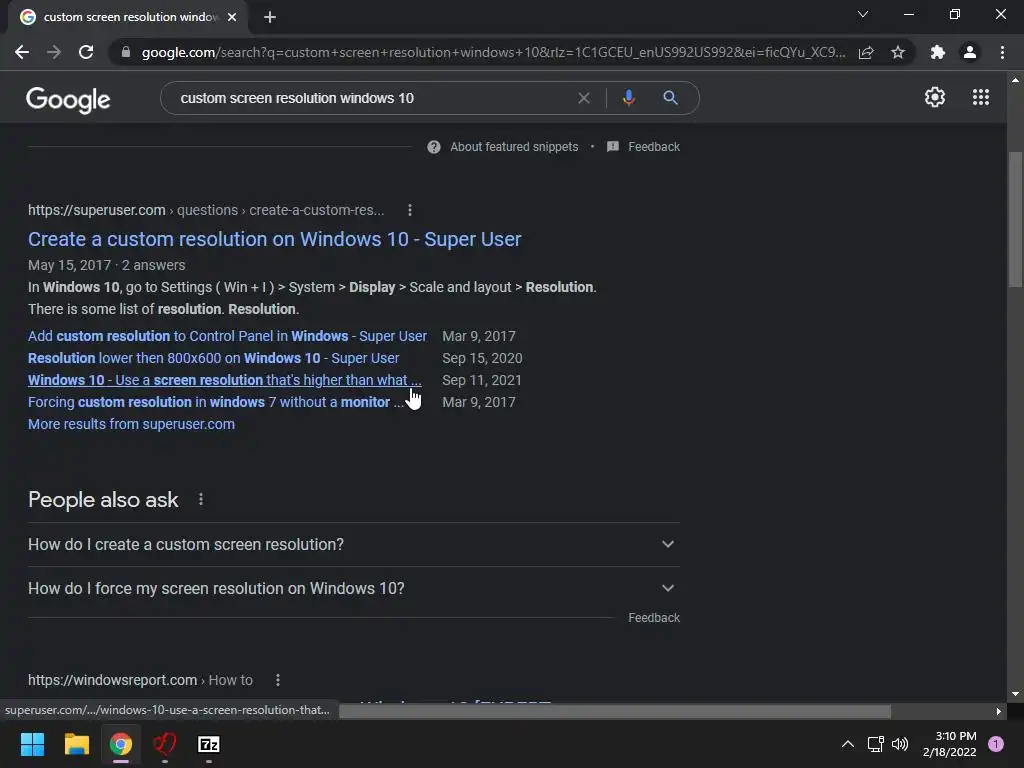Screen dimensions: 1024x768
Task: Open the tab search chevron
Action: (863, 14)
